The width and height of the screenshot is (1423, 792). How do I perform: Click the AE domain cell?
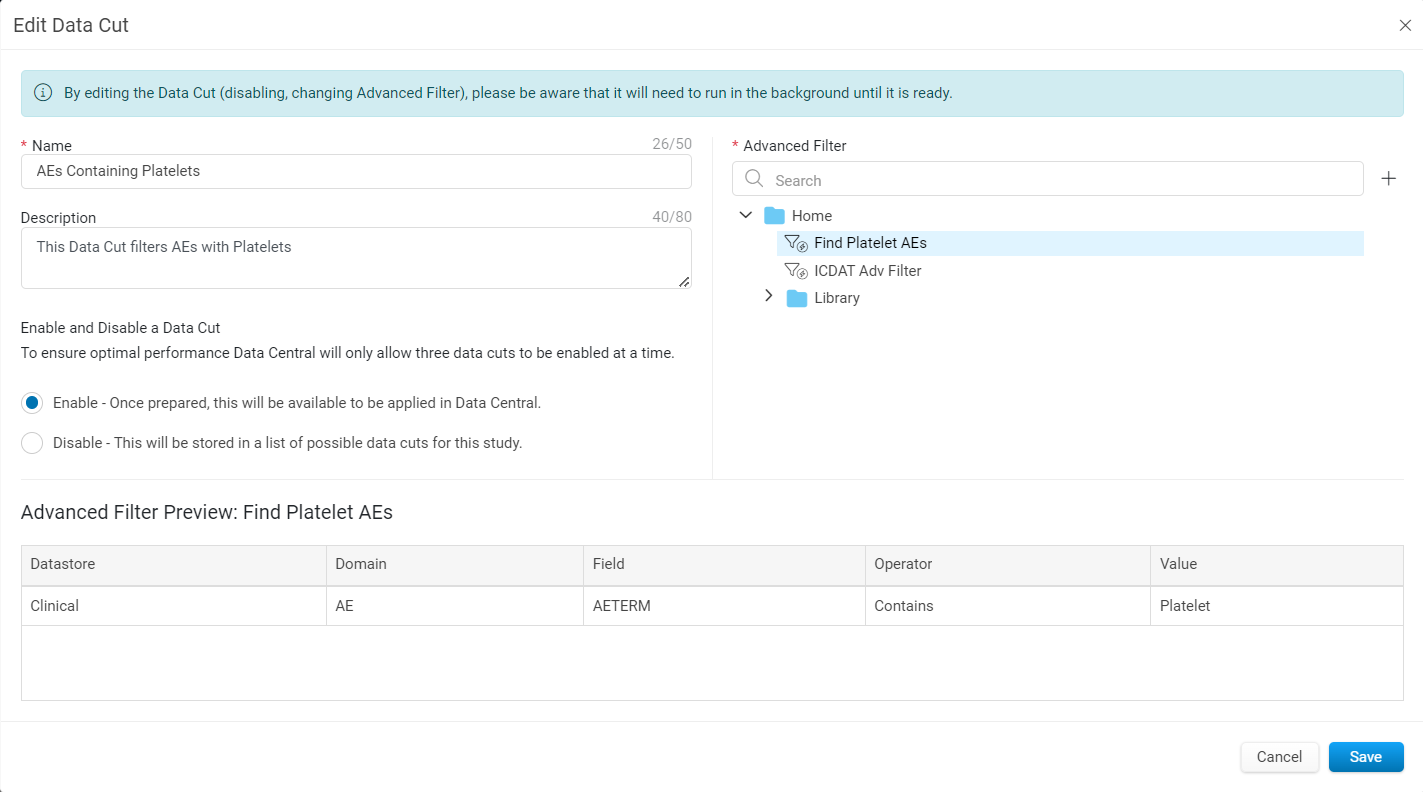coord(455,606)
